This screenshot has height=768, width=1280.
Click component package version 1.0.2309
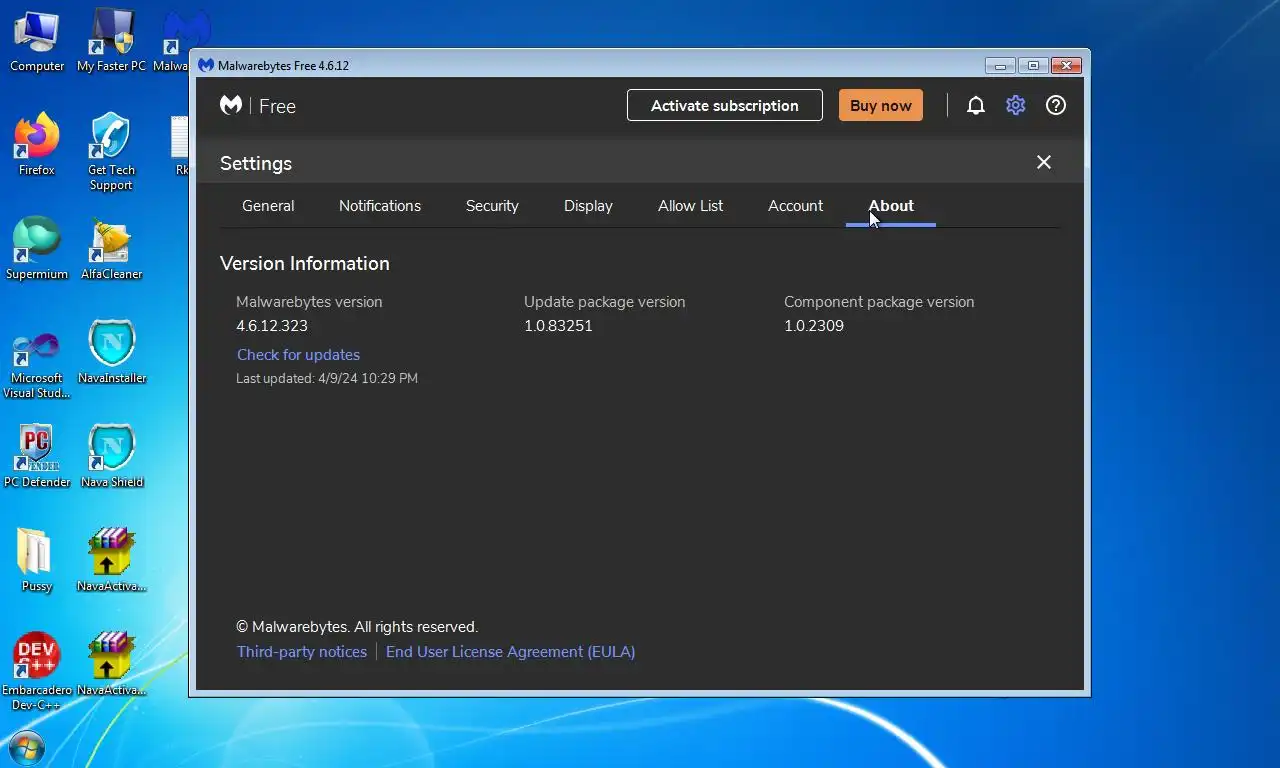pos(814,326)
